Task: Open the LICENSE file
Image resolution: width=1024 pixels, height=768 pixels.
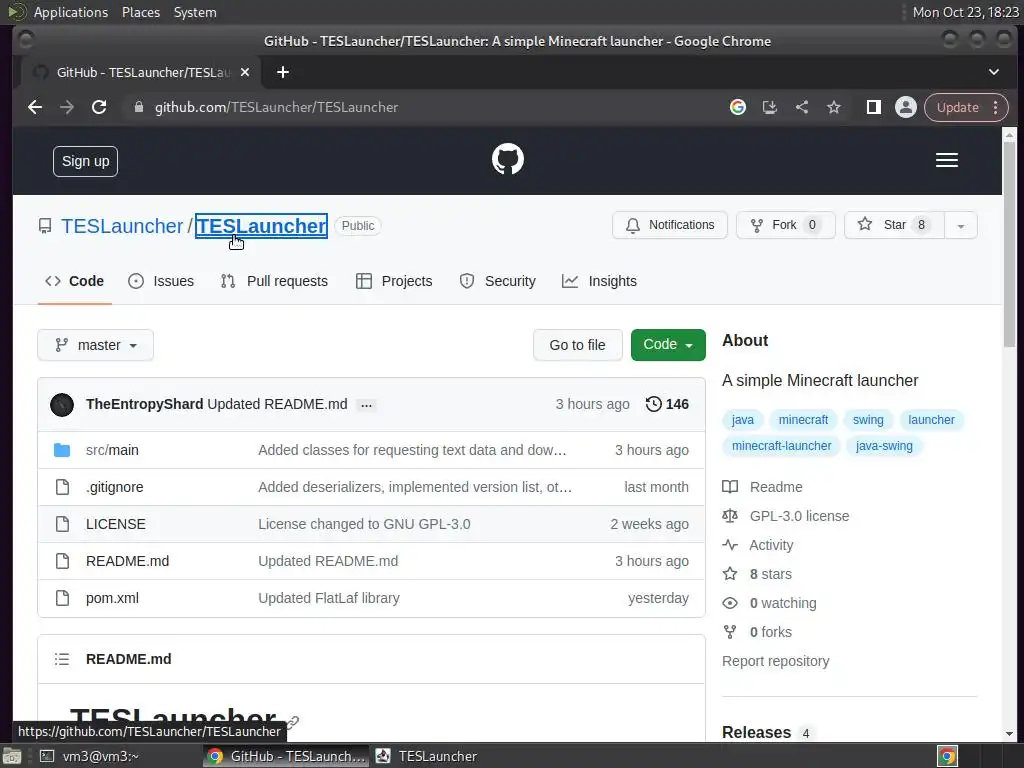Action: (116, 524)
